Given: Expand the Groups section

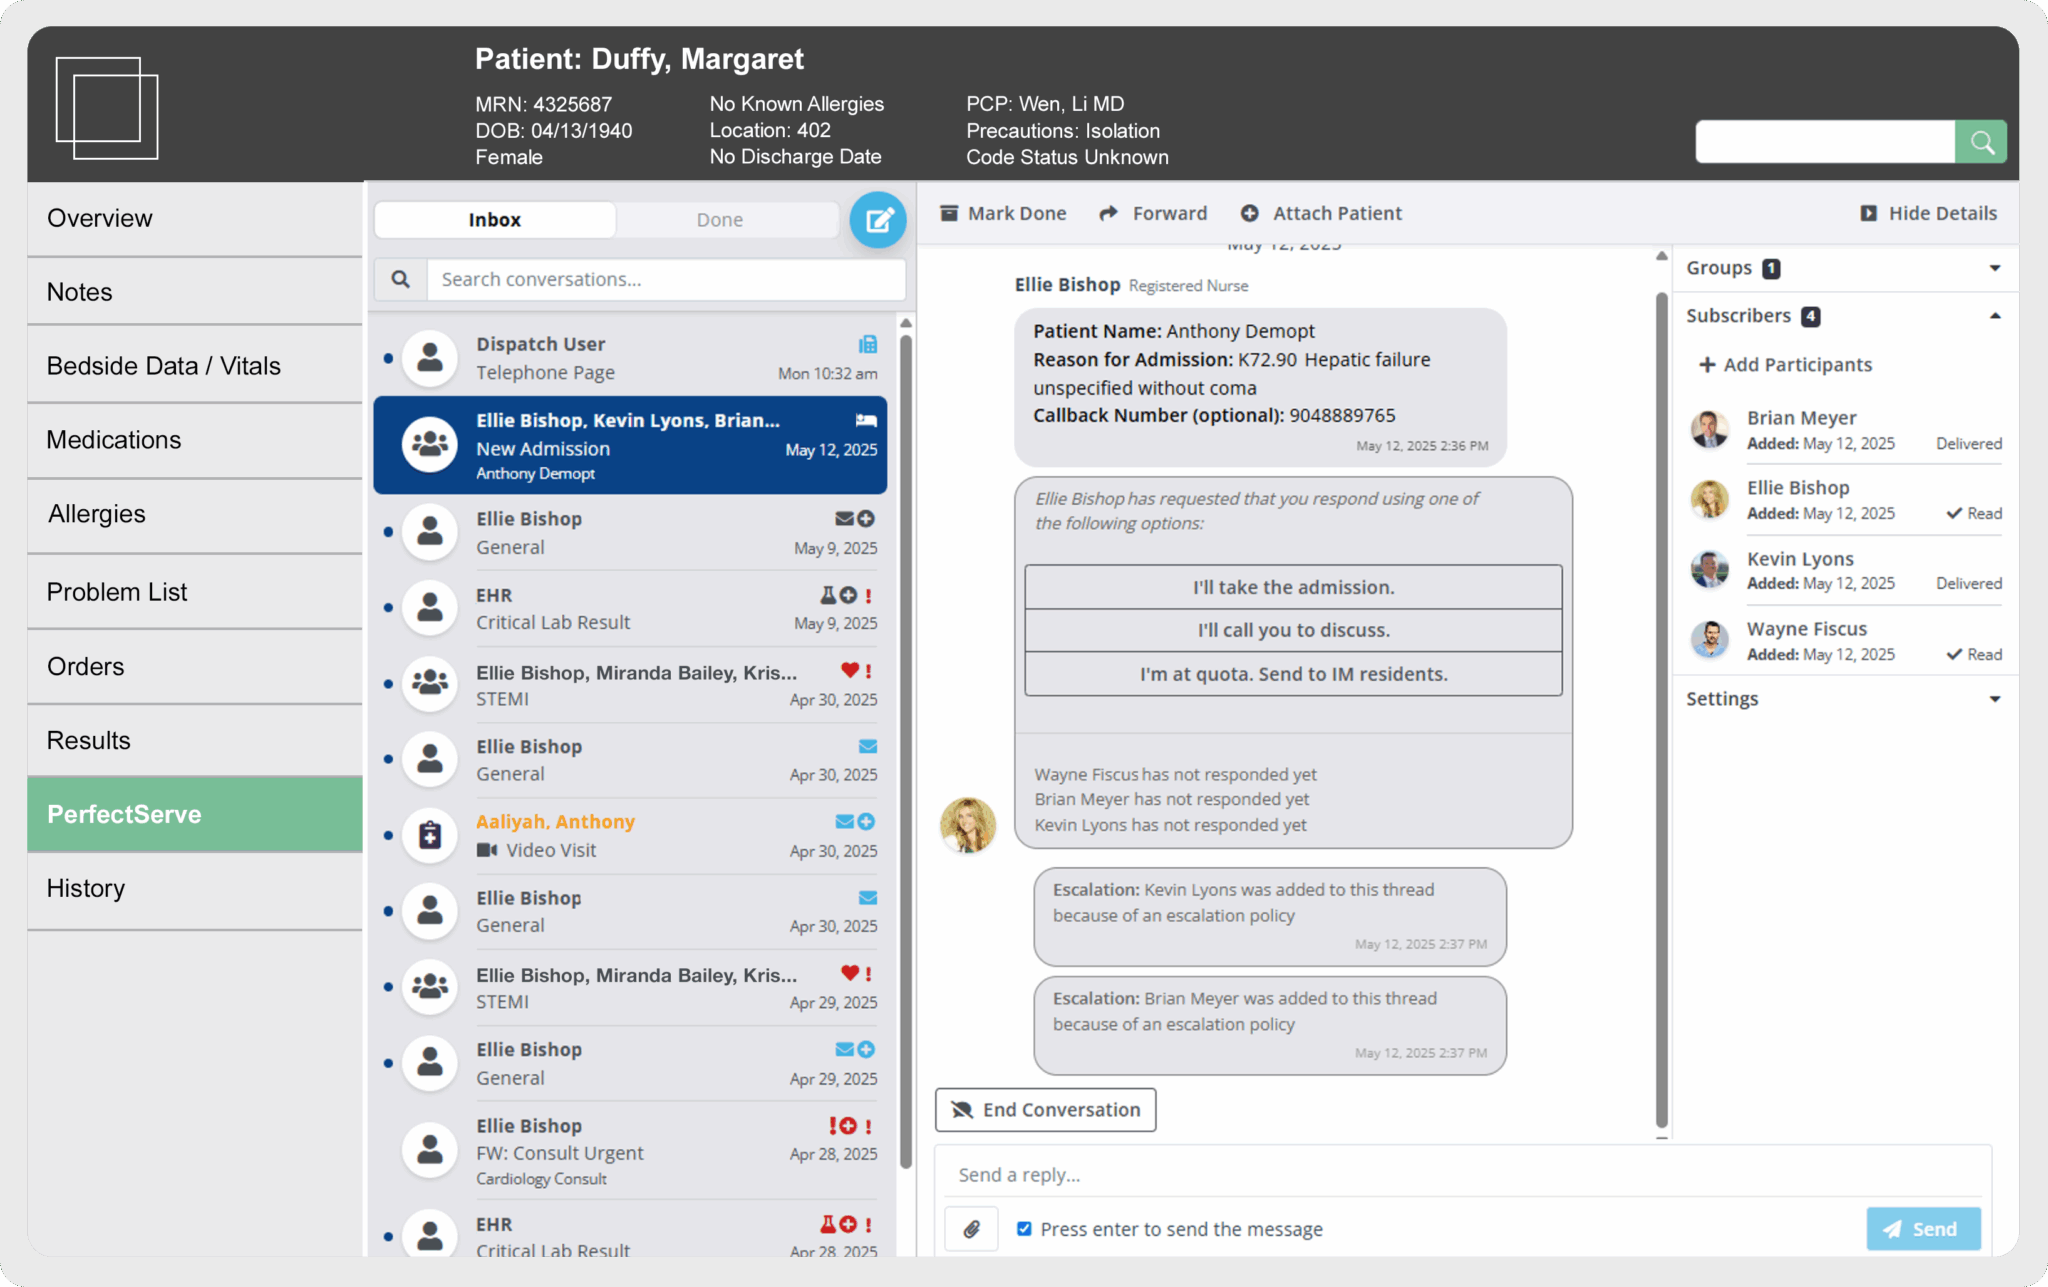Looking at the screenshot, I should (x=1994, y=267).
